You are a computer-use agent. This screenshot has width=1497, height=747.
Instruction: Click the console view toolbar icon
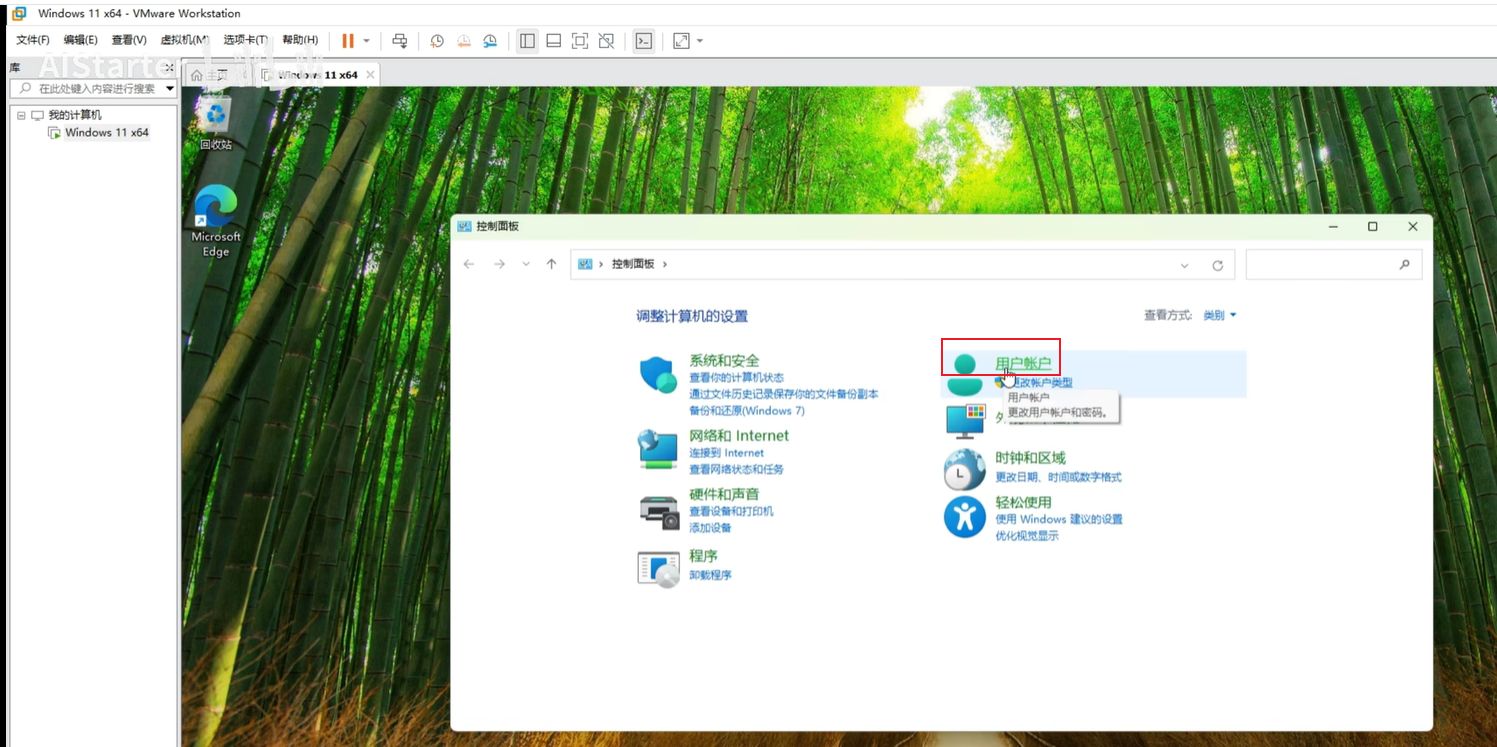[645, 41]
